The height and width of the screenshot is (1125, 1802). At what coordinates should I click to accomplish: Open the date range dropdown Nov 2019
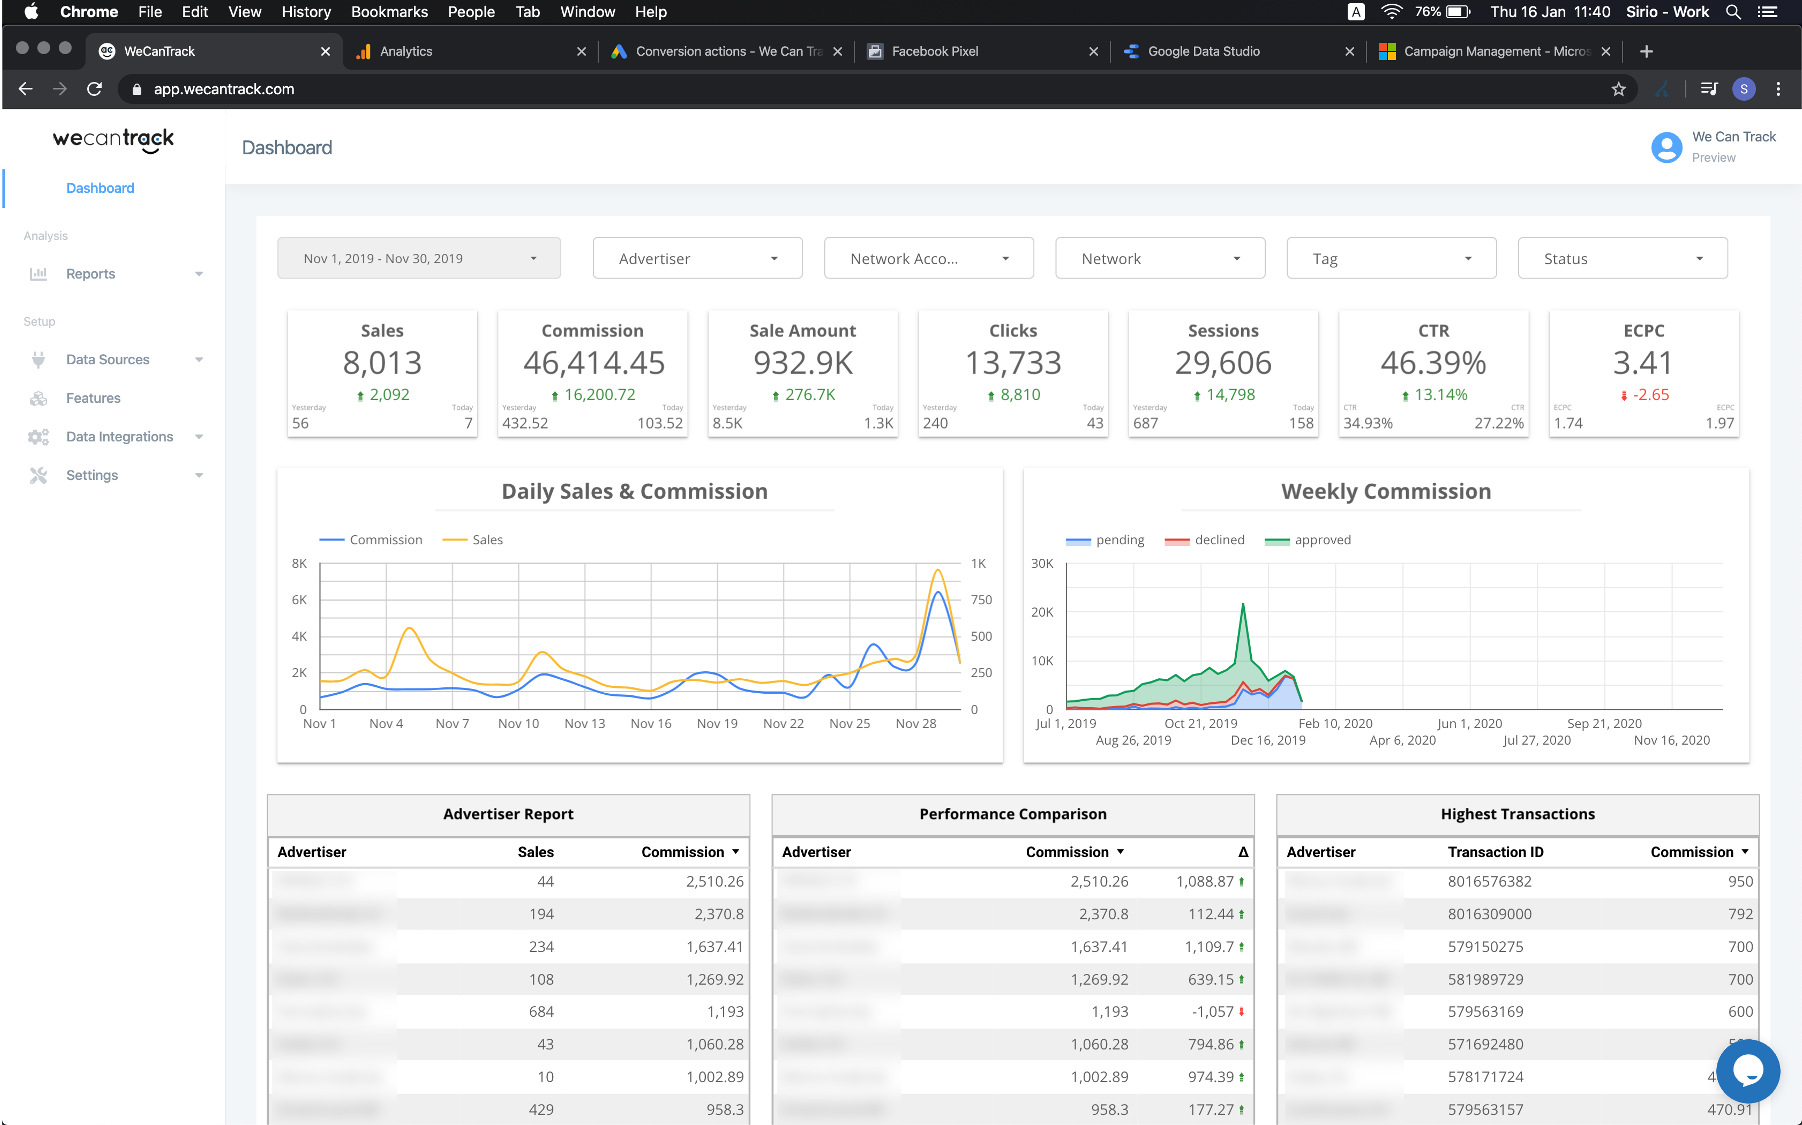pos(418,259)
